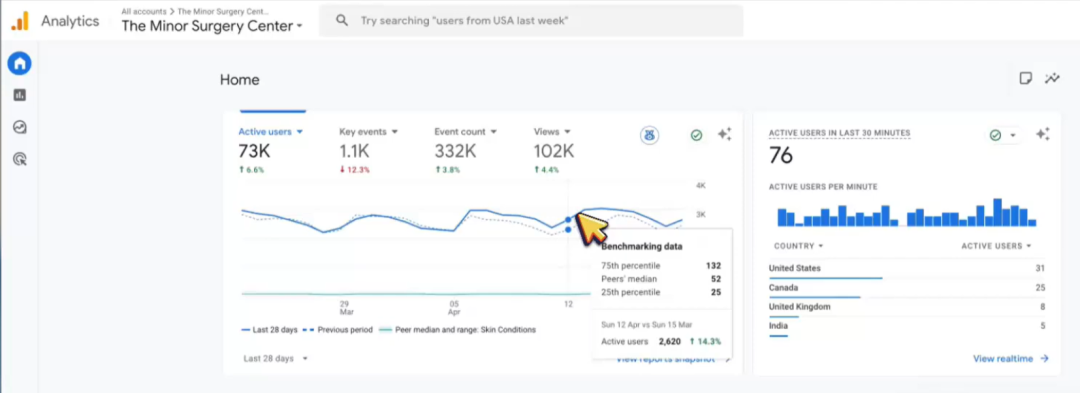Click the sparkle icon on realtime card
The image size is (1080, 393).
(x=1043, y=134)
